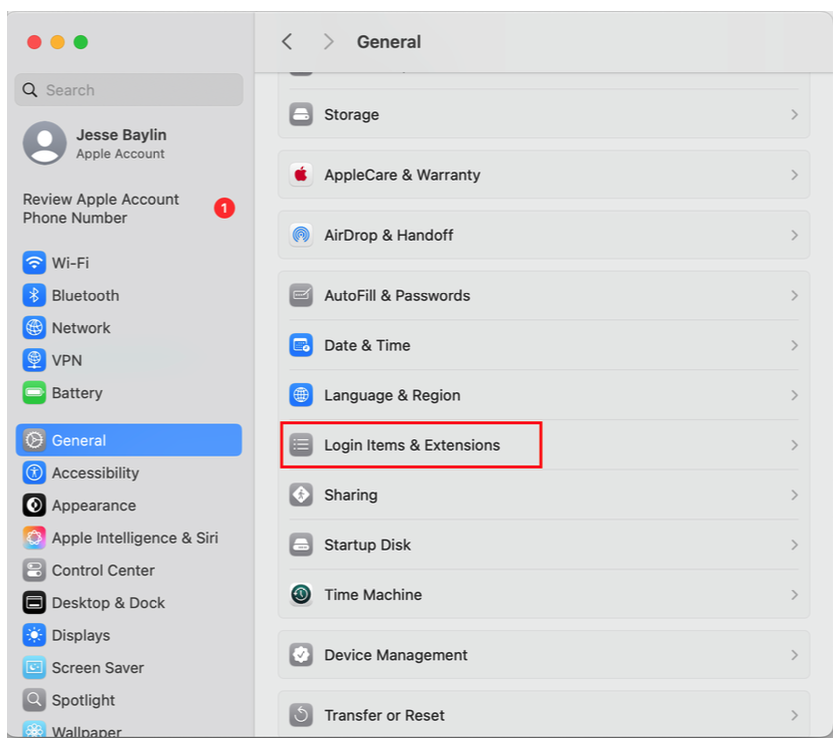This screenshot has width=840, height=748.
Task: Click the "Device Management" label
Action: [395, 655]
